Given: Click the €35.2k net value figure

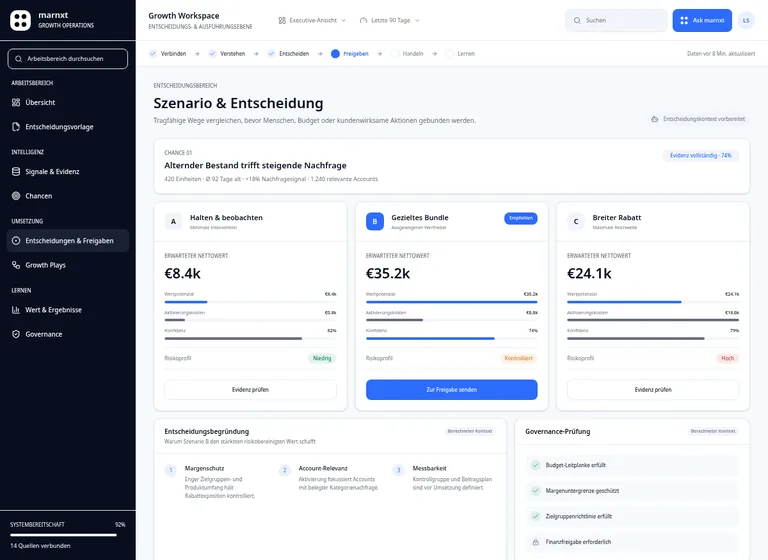Looking at the screenshot, I should pyautogui.click(x=388, y=273).
